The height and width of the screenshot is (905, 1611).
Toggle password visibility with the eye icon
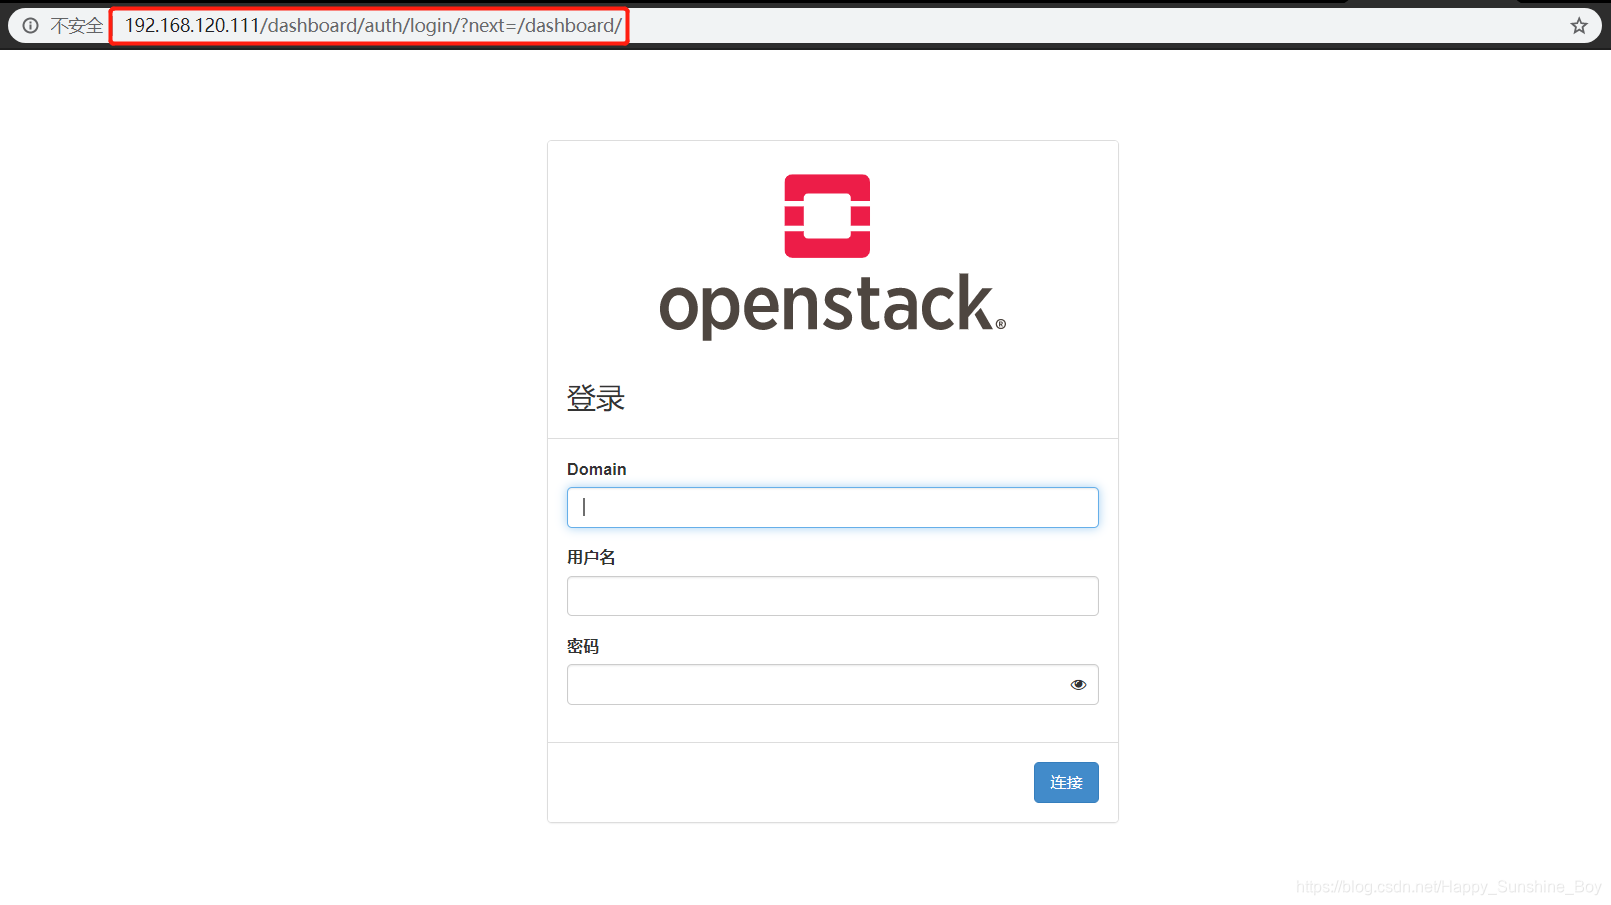pos(1078,685)
